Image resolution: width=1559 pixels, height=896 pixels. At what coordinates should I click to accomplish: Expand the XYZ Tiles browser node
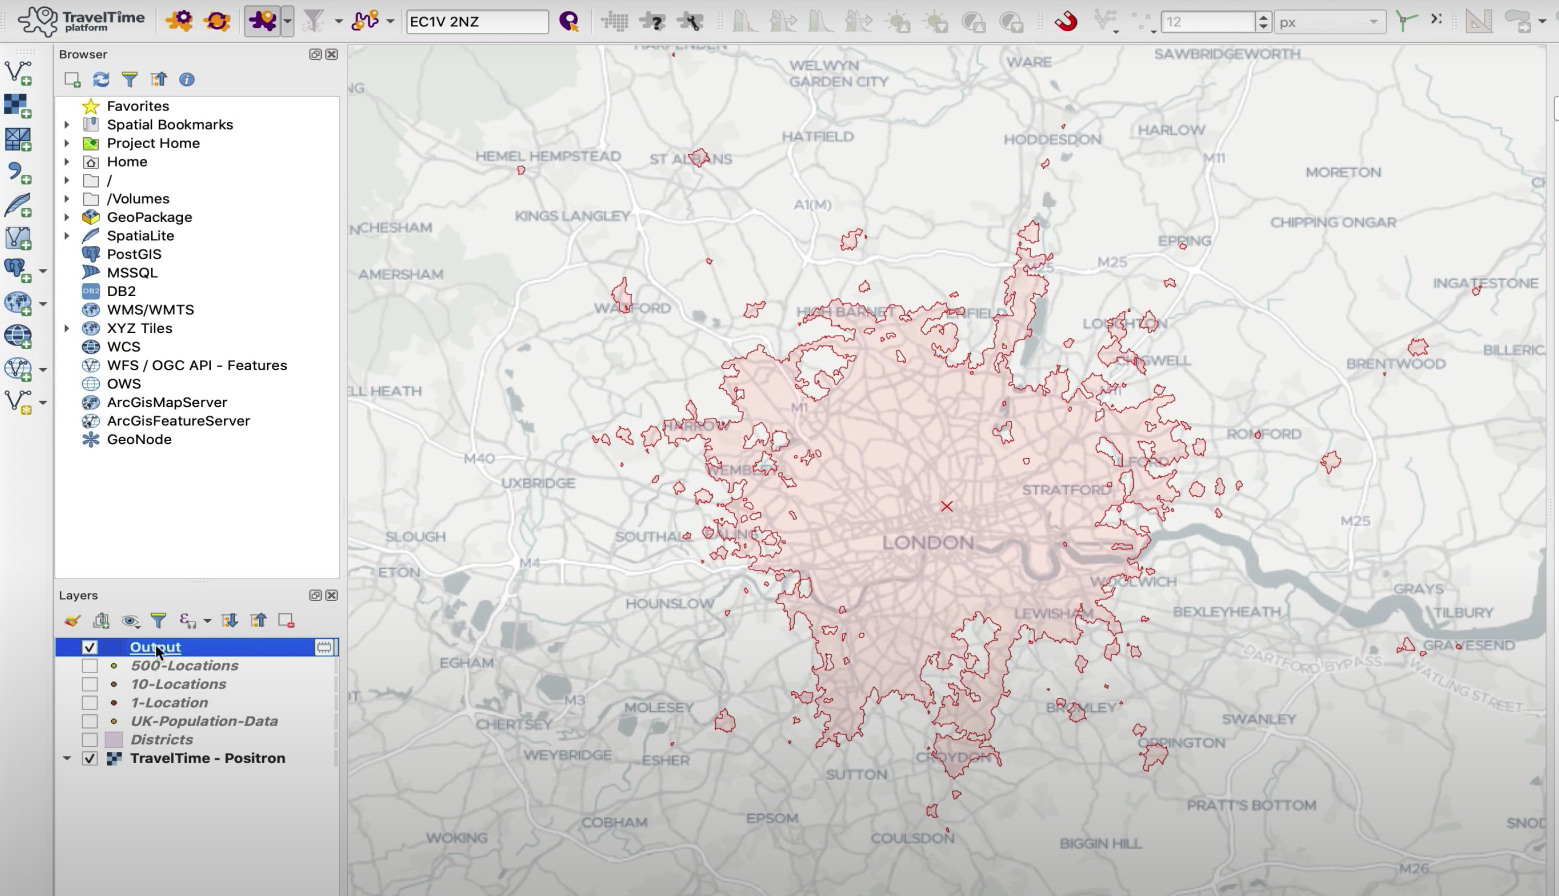[67, 328]
